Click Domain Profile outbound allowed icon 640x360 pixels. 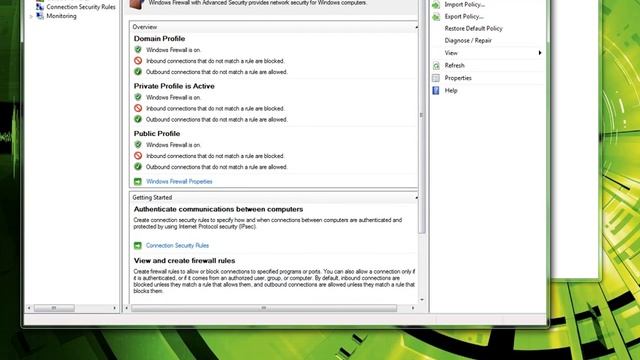[x=138, y=71]
